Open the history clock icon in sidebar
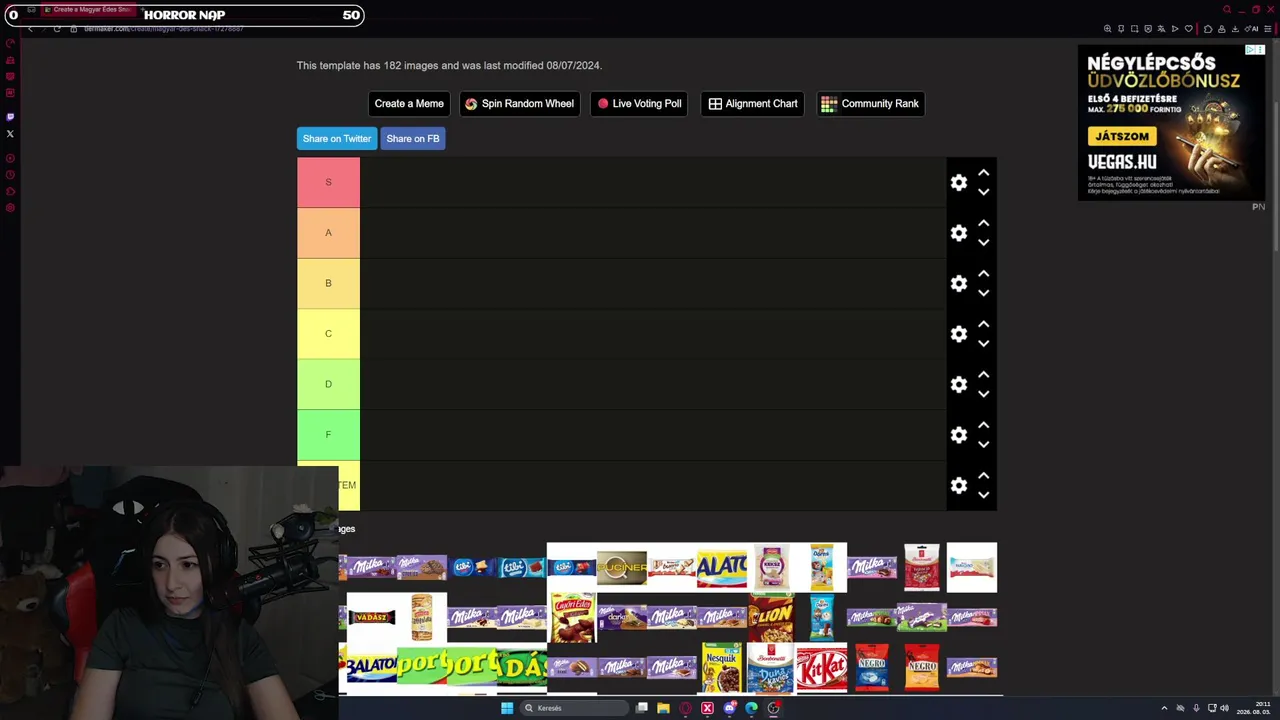 click(x=10, y=175)
